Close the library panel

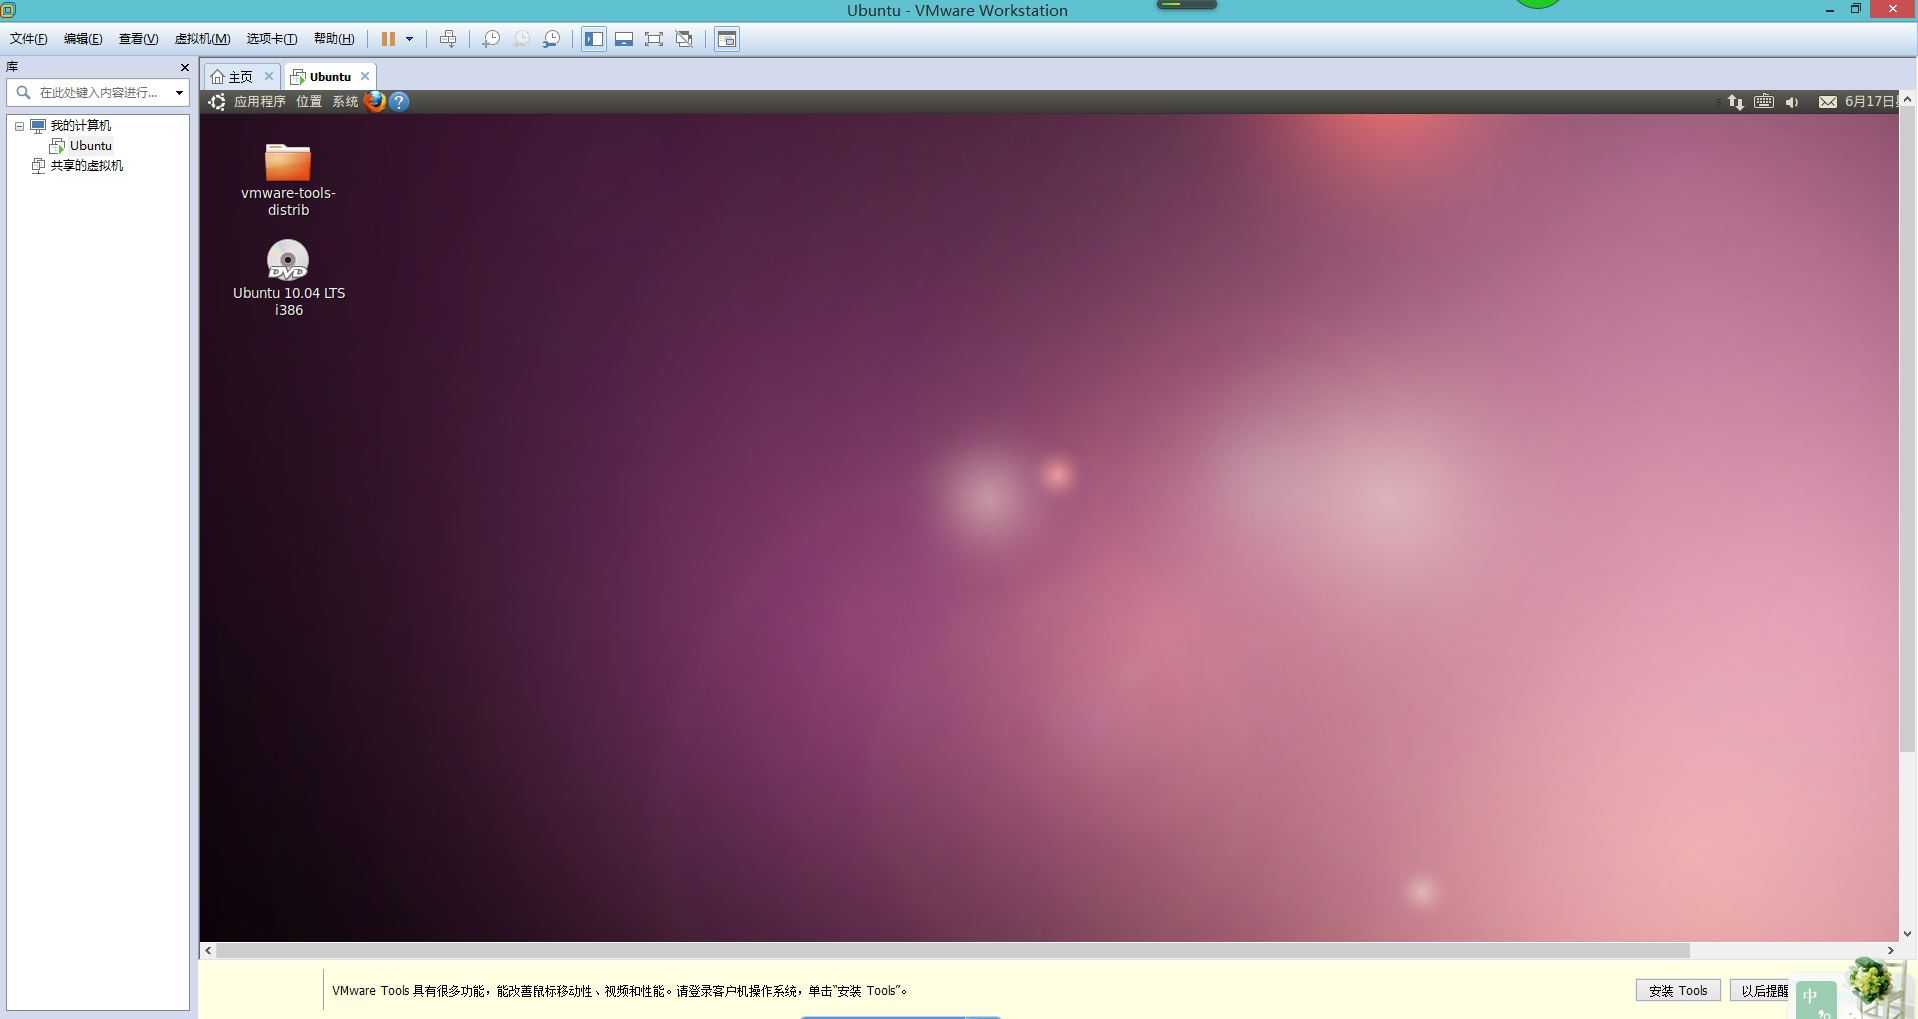click(x=184, y=67)
